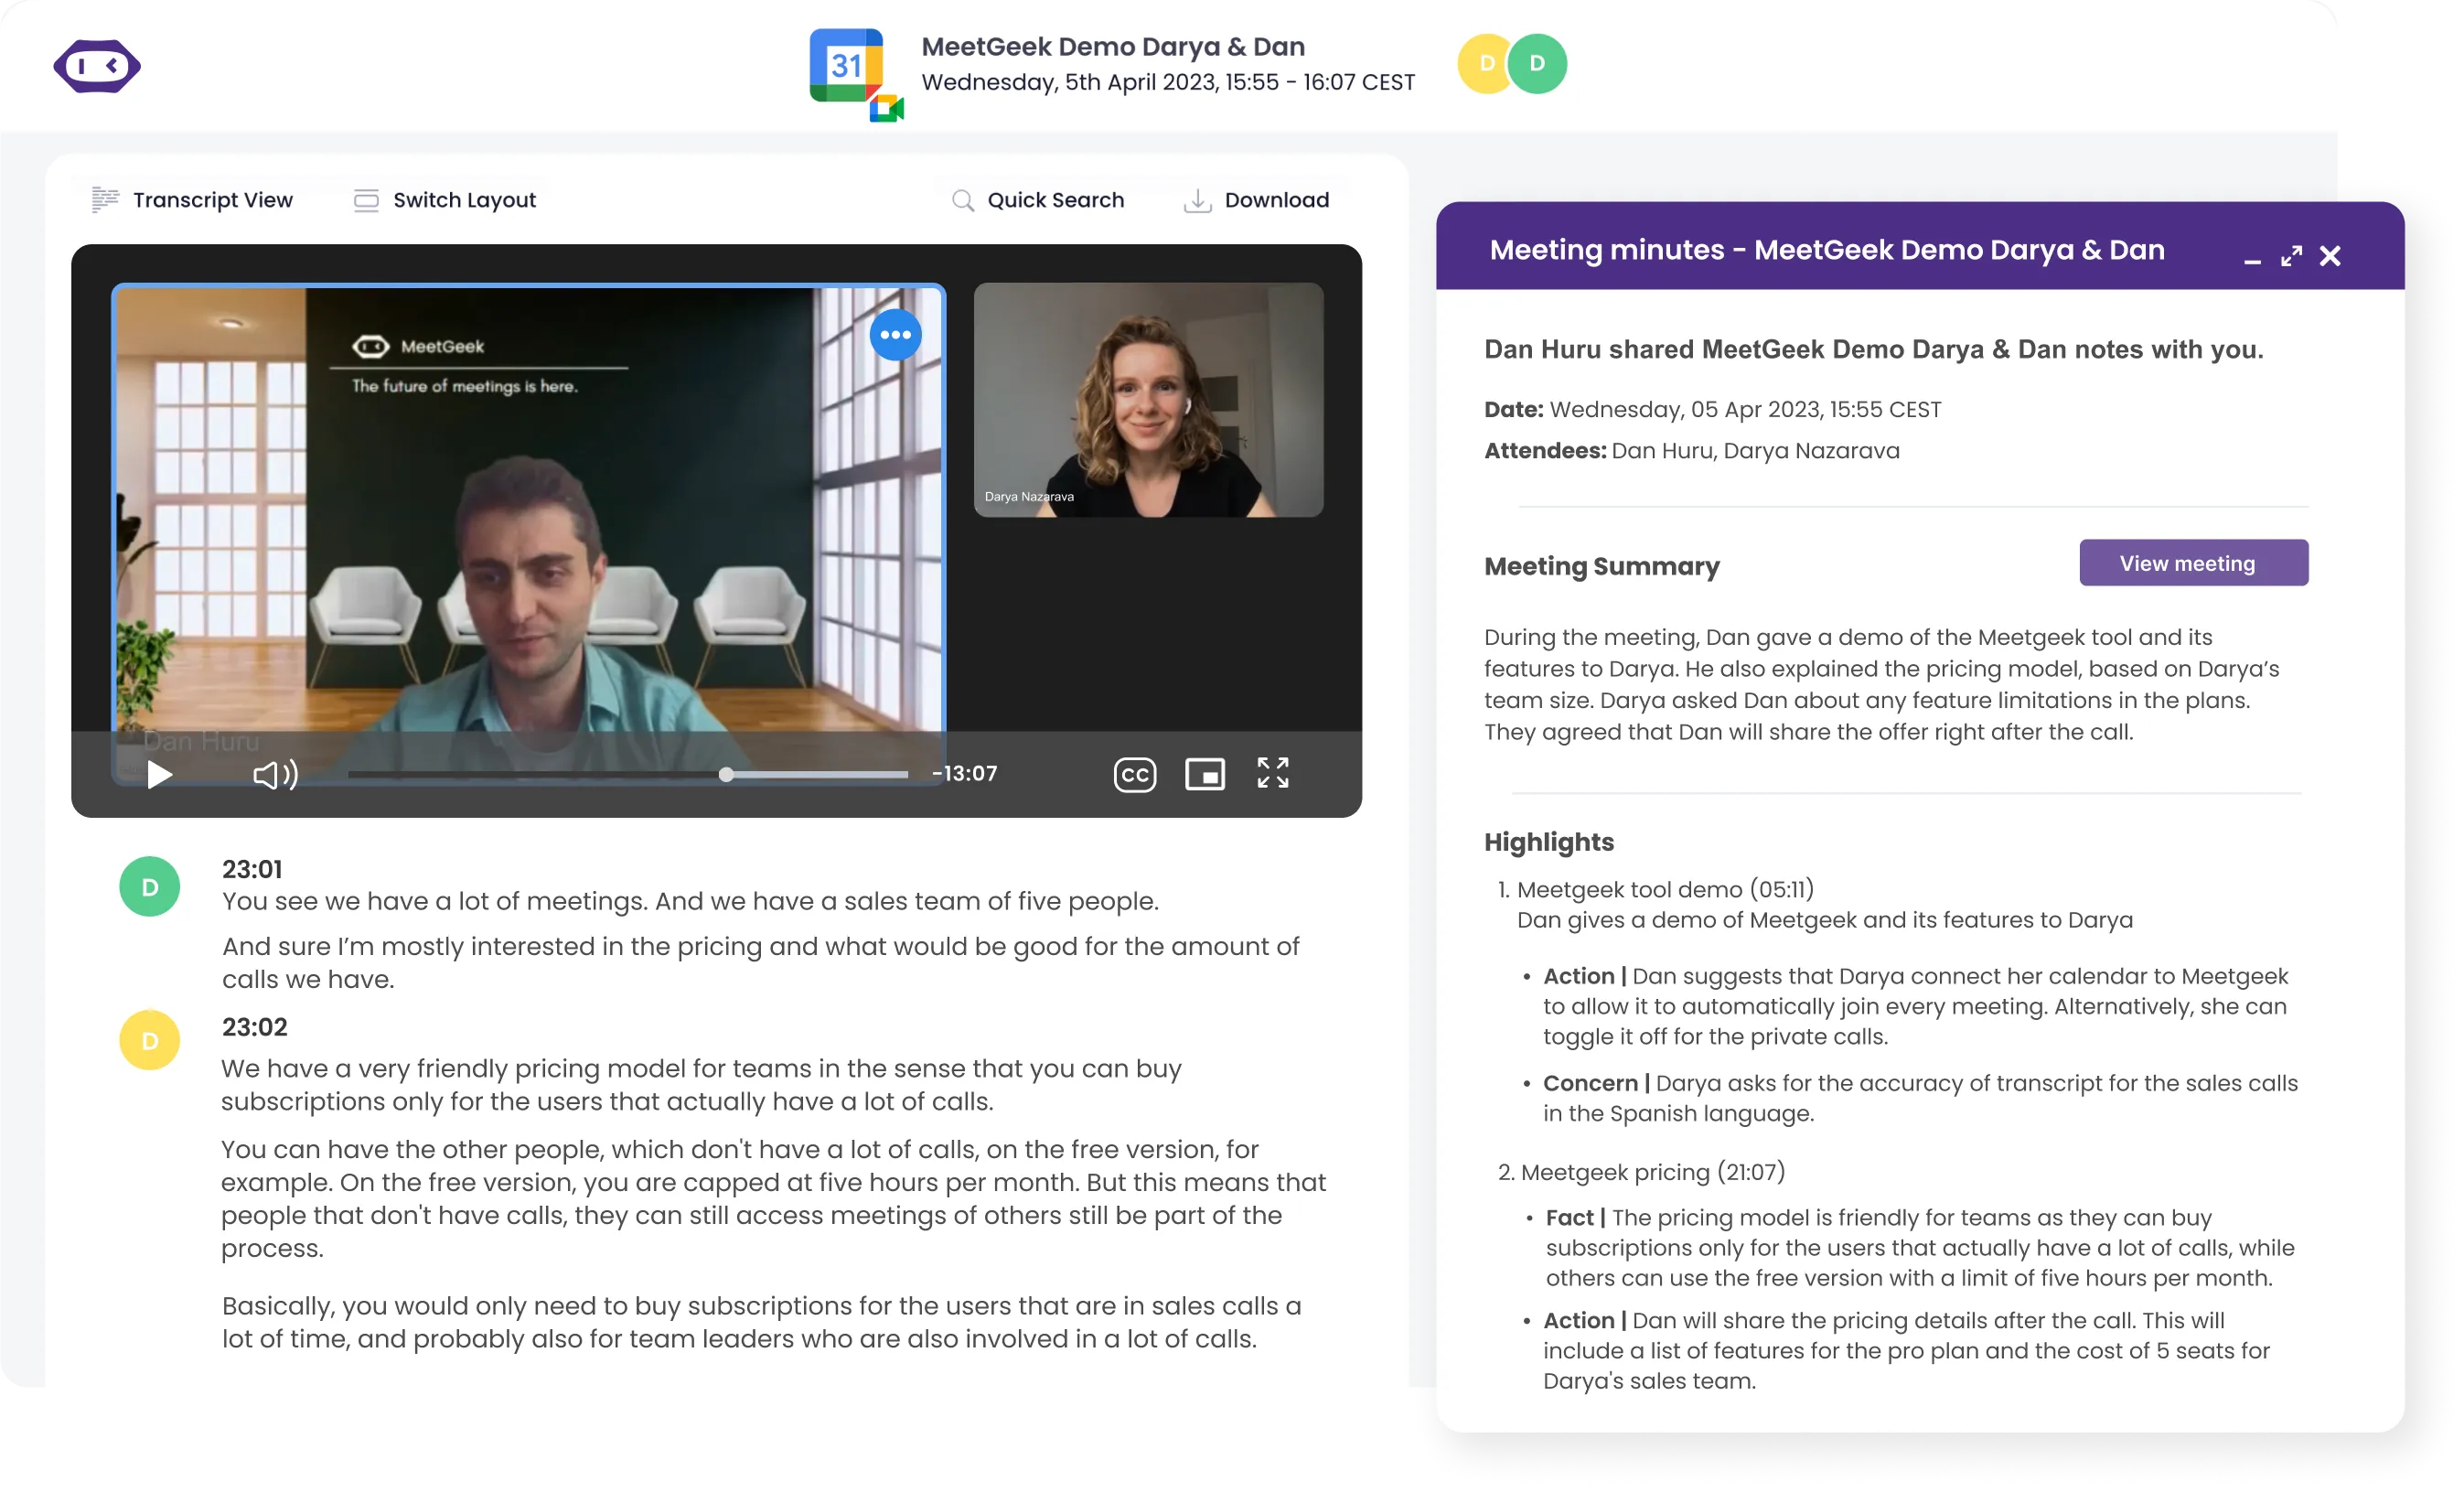Click the video progress slider handle
Screen dimensions: 2464x1492
[726, 774]
